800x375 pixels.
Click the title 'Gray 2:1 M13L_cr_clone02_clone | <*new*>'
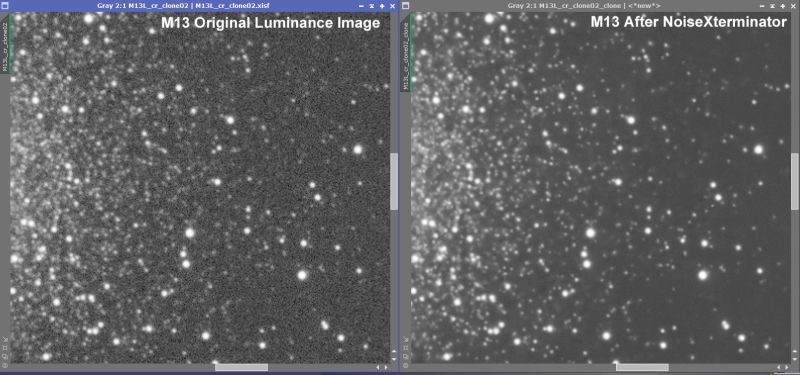coord(585,6)
